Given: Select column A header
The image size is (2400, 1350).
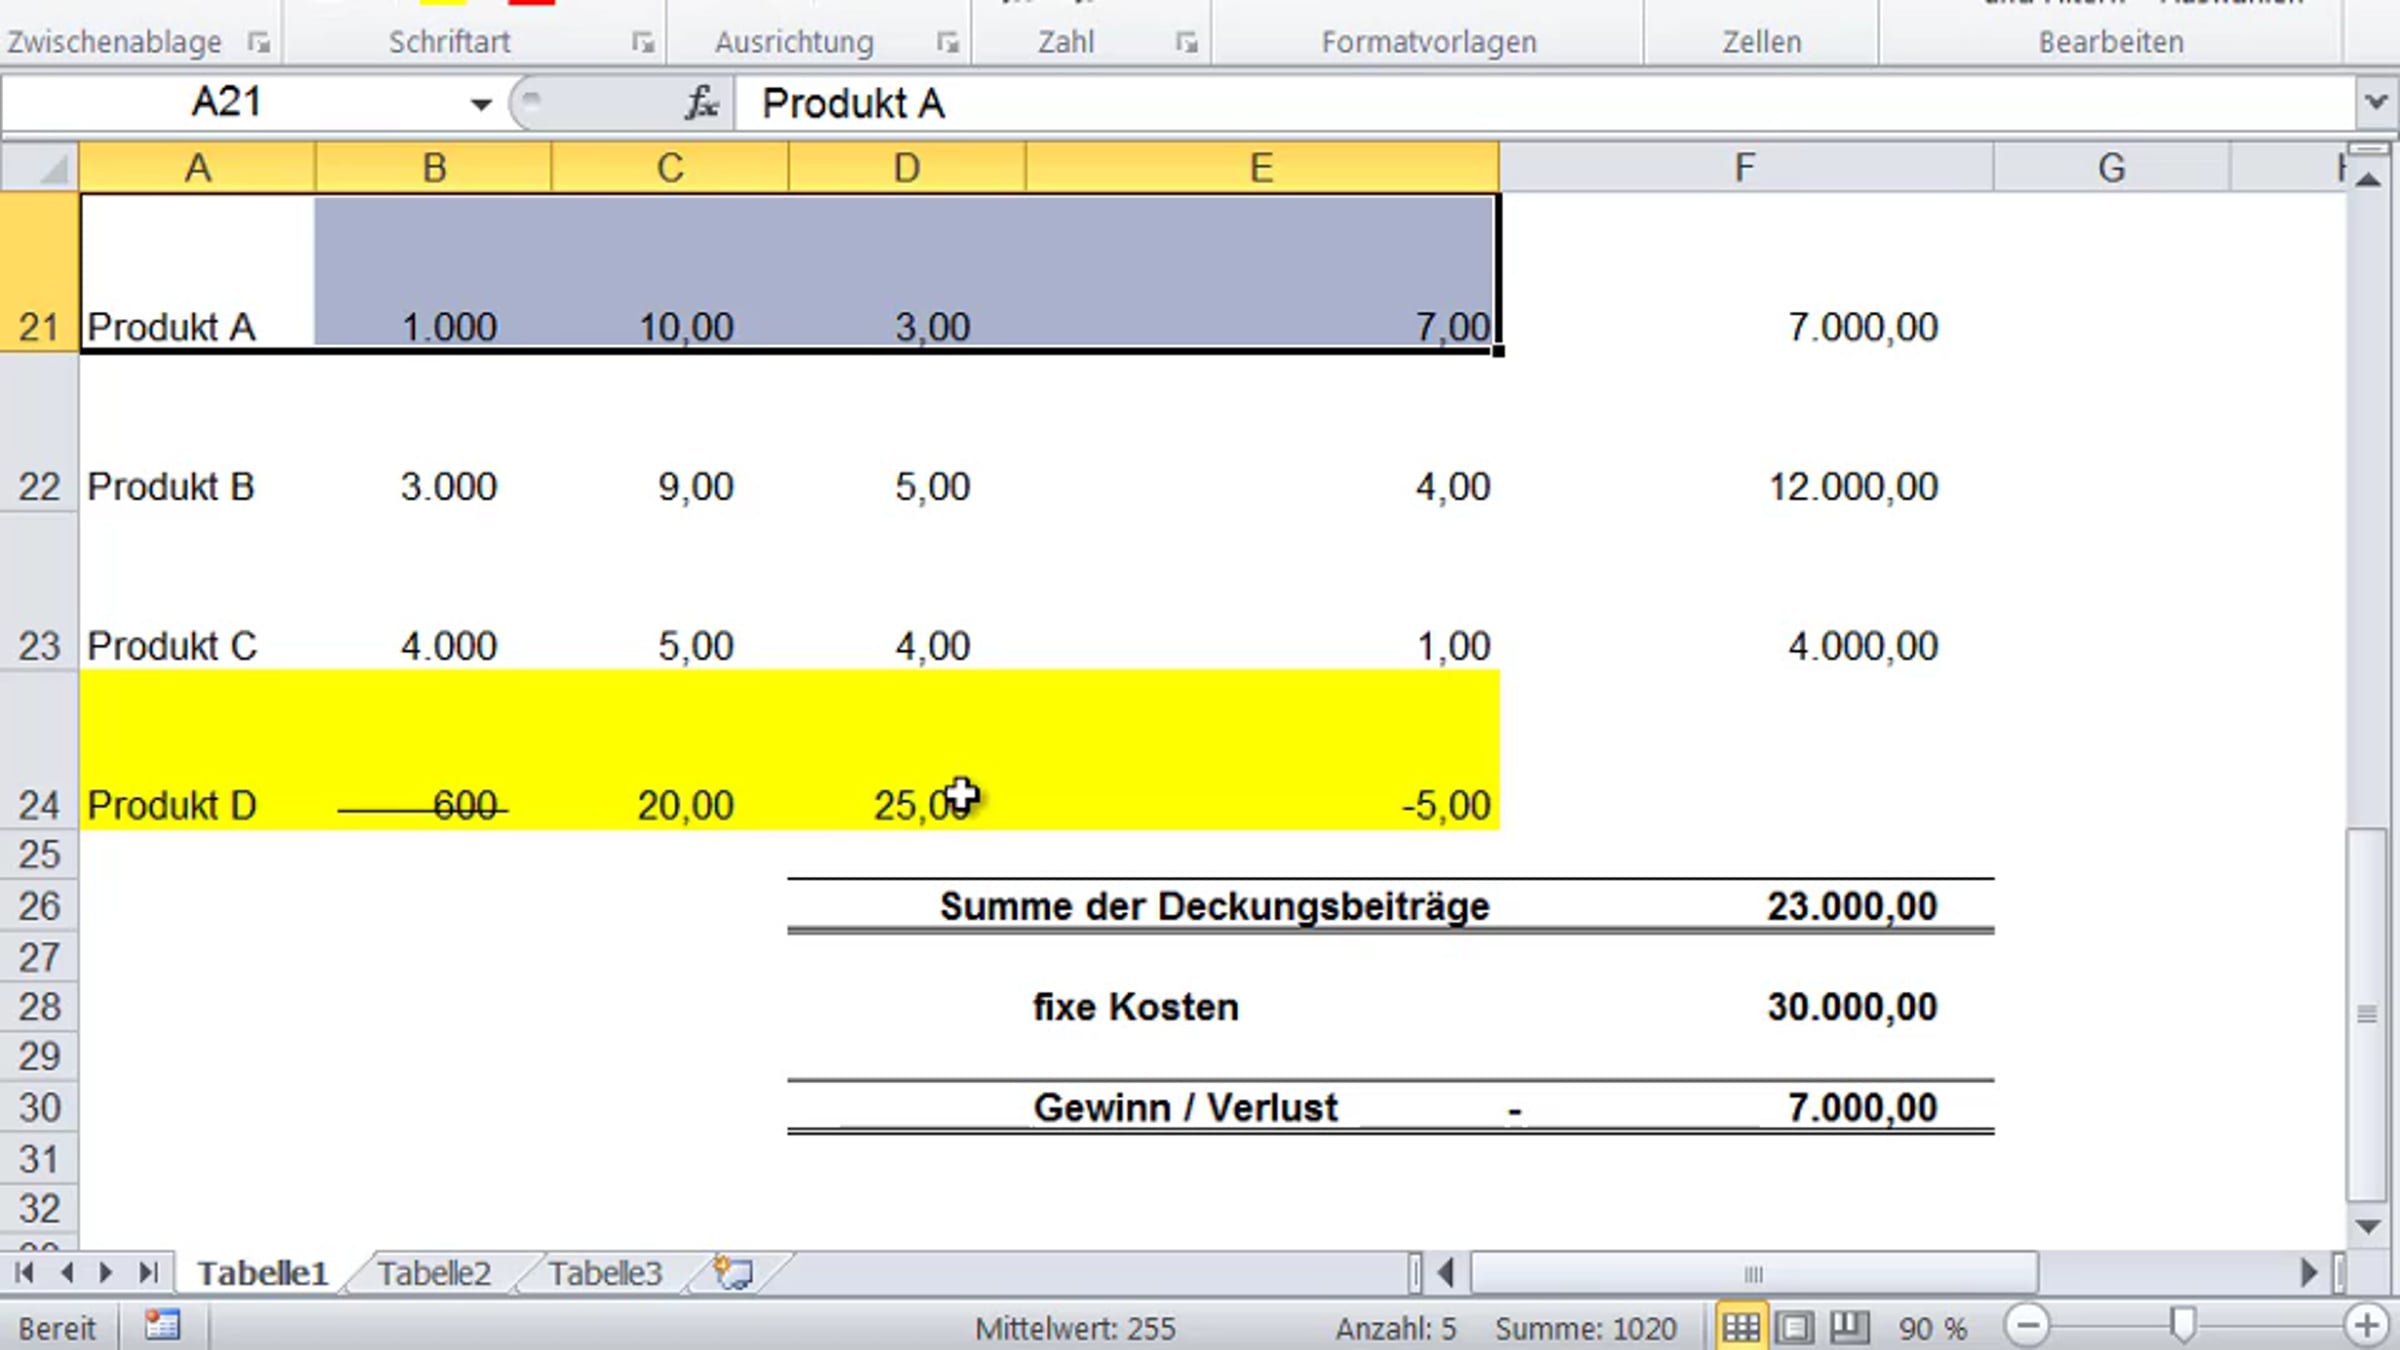Looking at the screenshot, I should coord(197,168).
